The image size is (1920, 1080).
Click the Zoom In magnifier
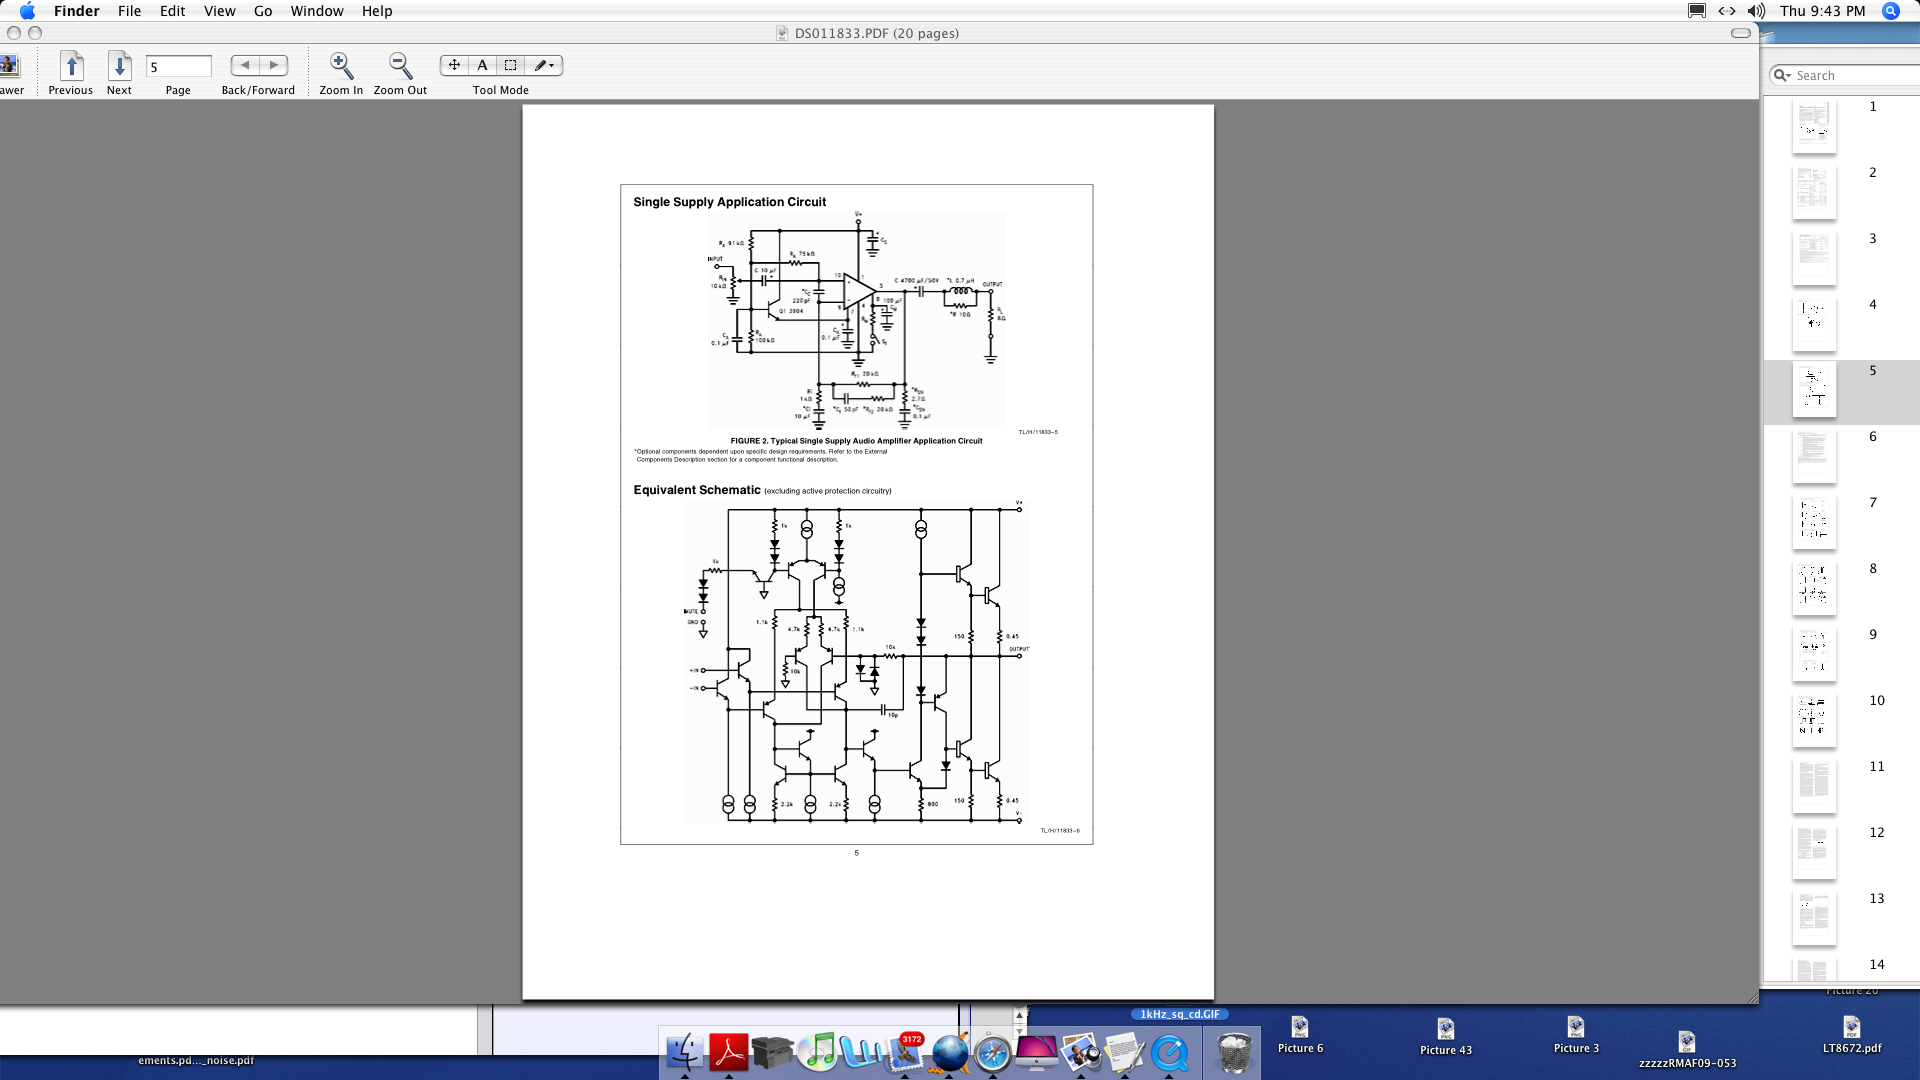pos(341,66)
